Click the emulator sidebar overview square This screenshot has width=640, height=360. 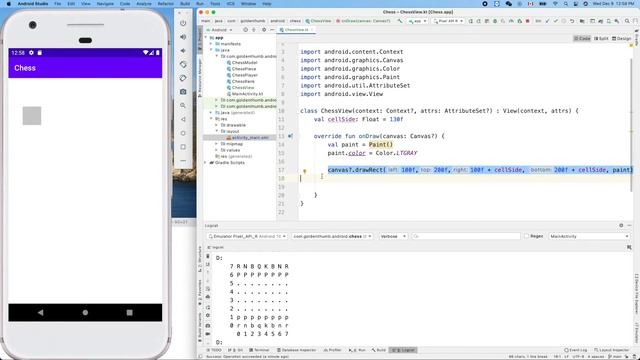coord(183,147)
